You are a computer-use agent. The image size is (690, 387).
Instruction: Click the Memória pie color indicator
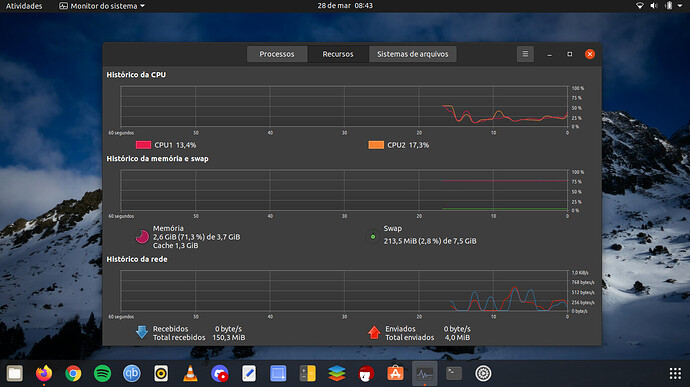point(142,237)
